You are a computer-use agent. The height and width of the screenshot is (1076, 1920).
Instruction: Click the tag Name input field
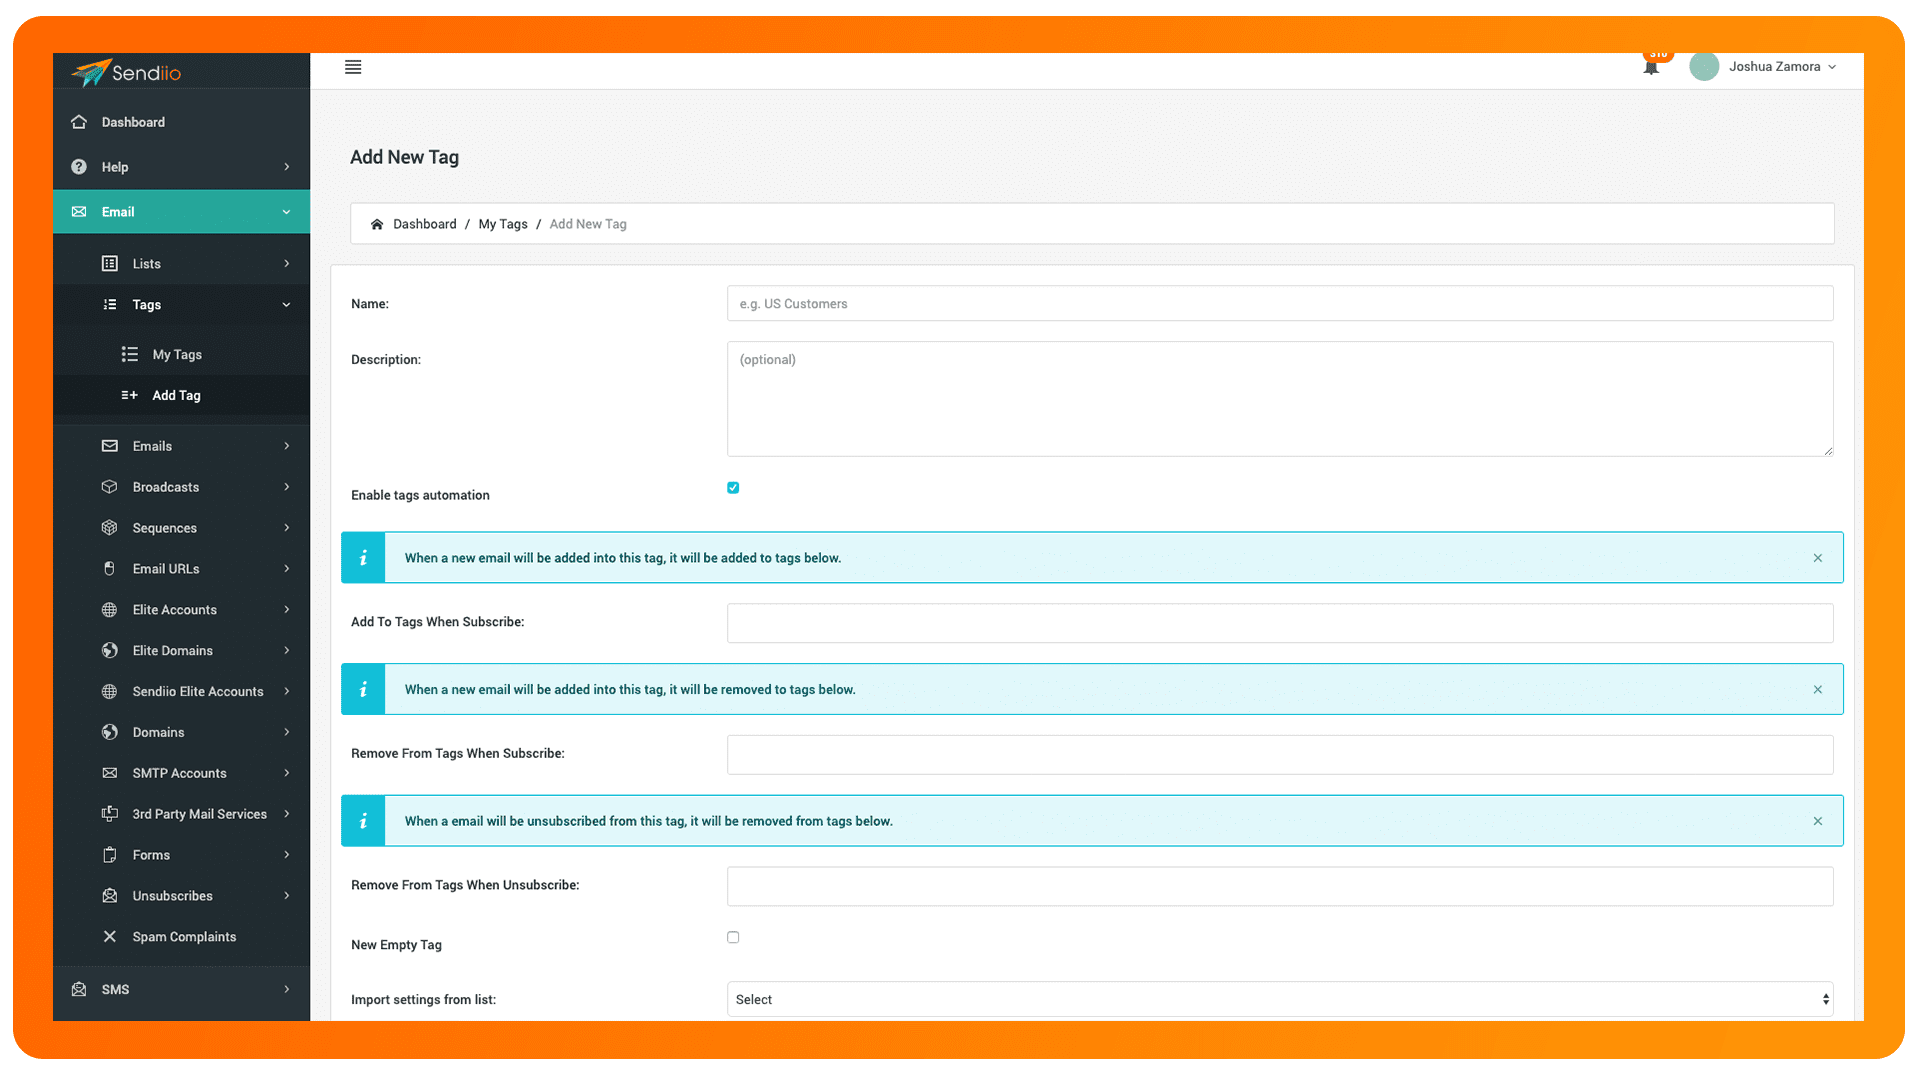tap(1279, 304)
